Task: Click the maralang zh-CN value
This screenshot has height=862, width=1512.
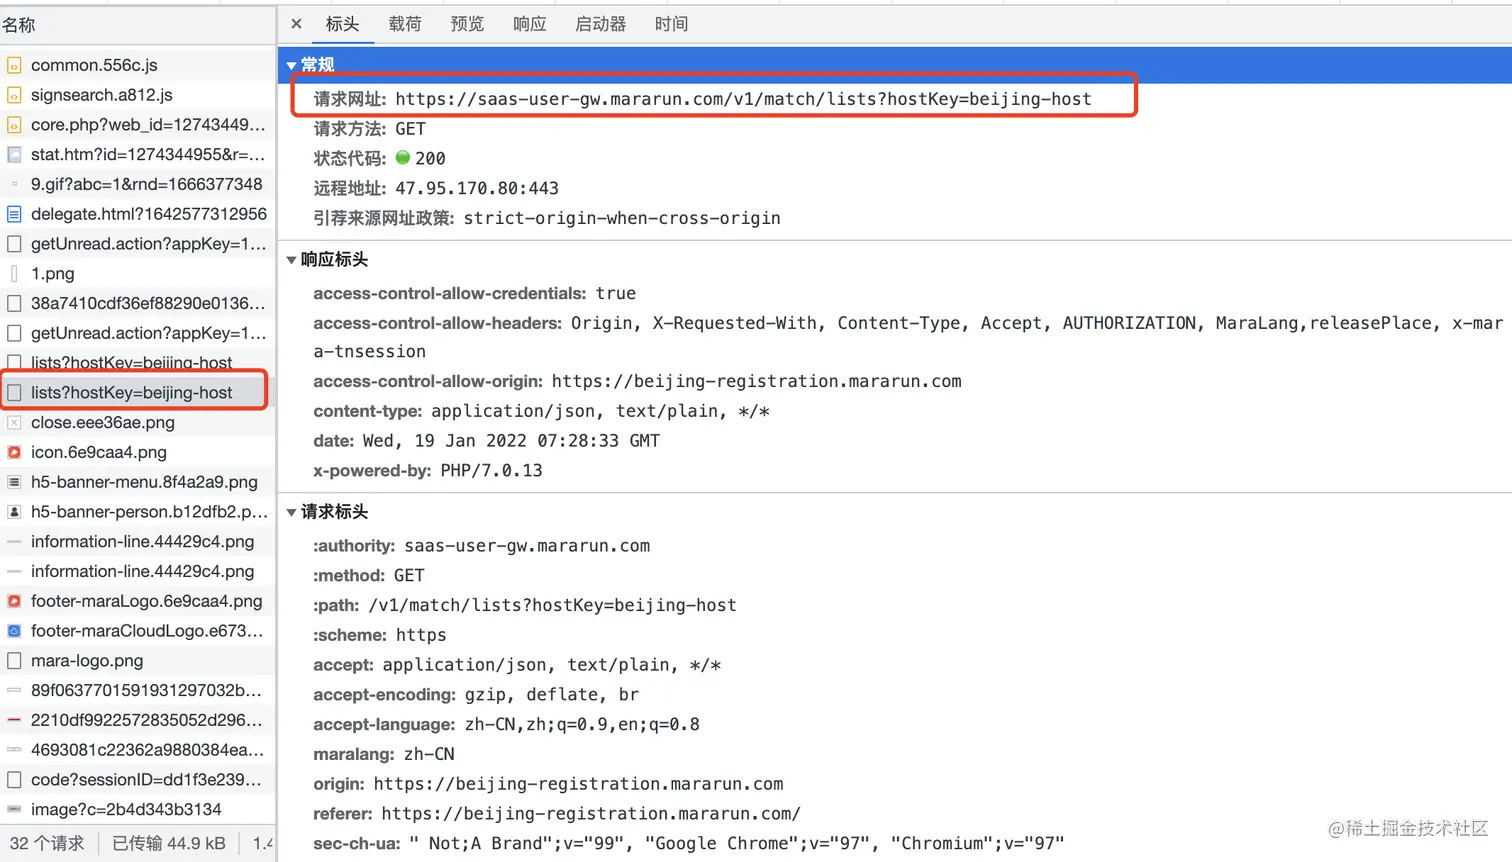Action: [429, 754]
